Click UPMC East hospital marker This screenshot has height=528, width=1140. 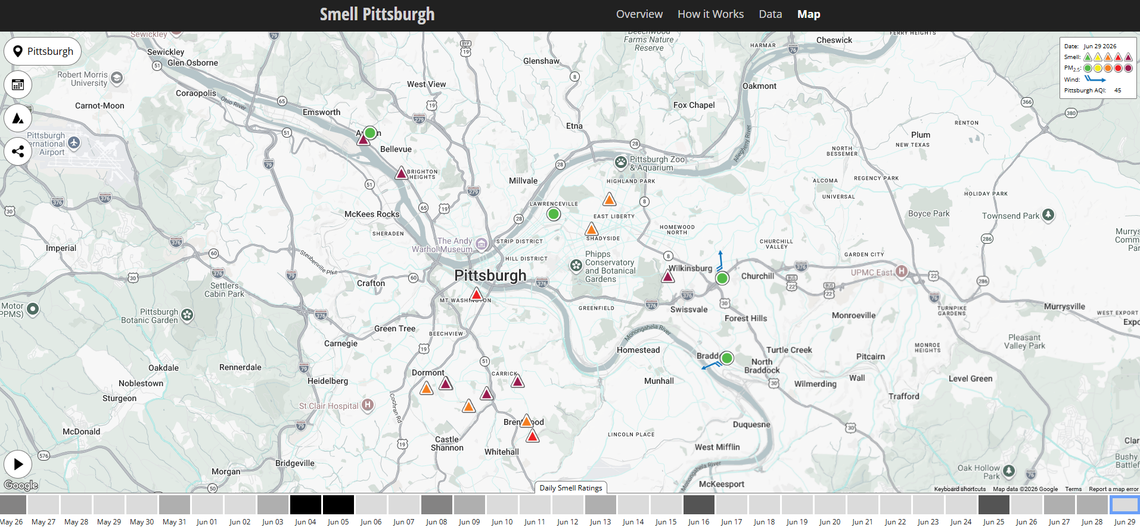point(902,271)
